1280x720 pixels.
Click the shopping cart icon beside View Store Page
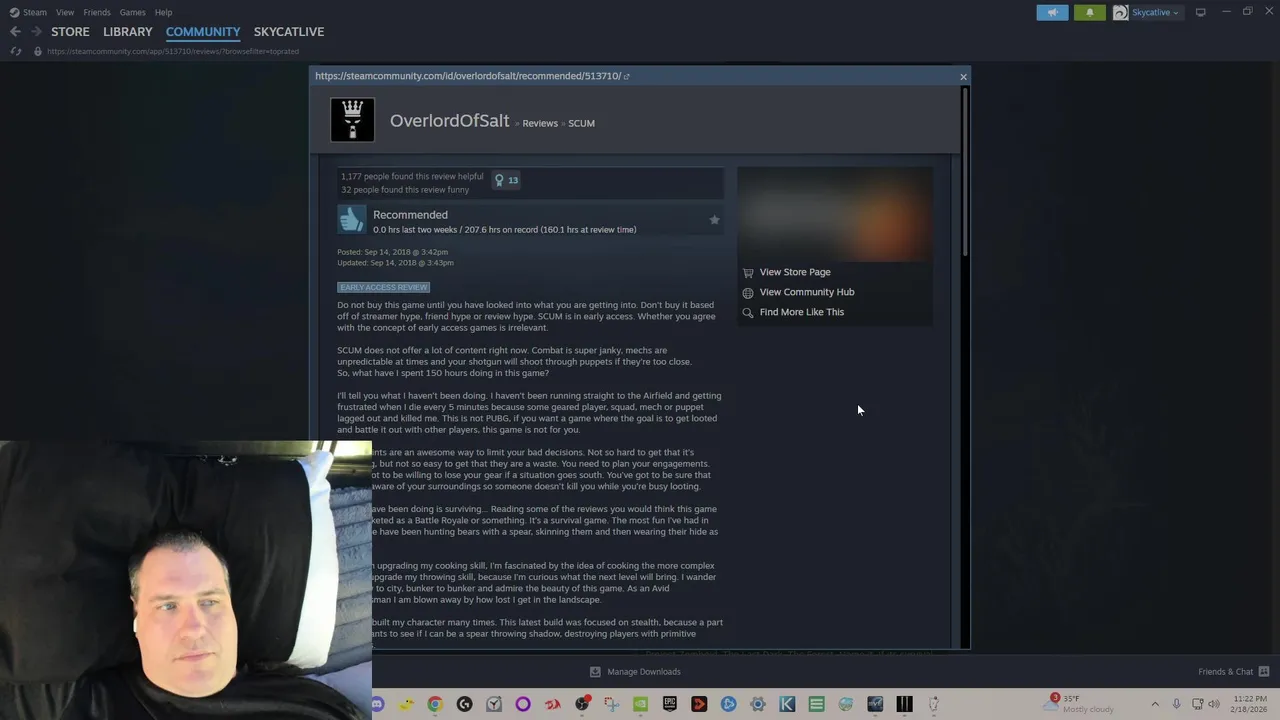click(748, 272)
